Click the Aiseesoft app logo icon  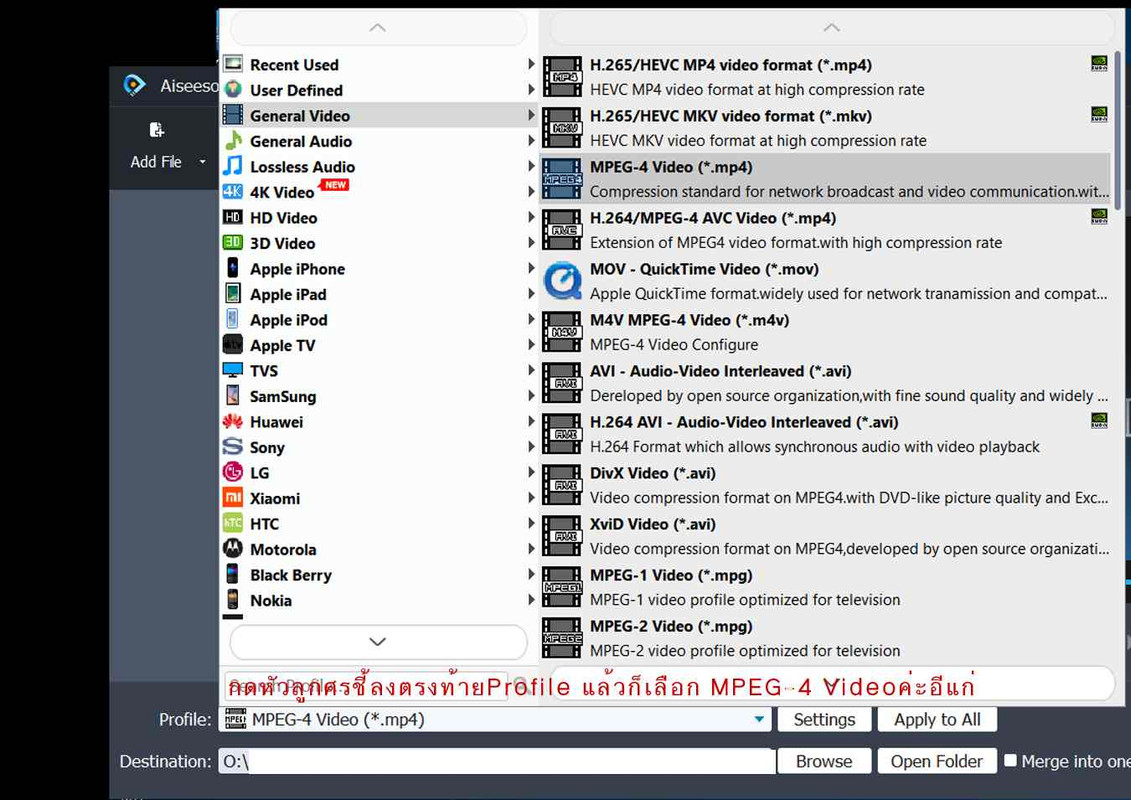134,85
